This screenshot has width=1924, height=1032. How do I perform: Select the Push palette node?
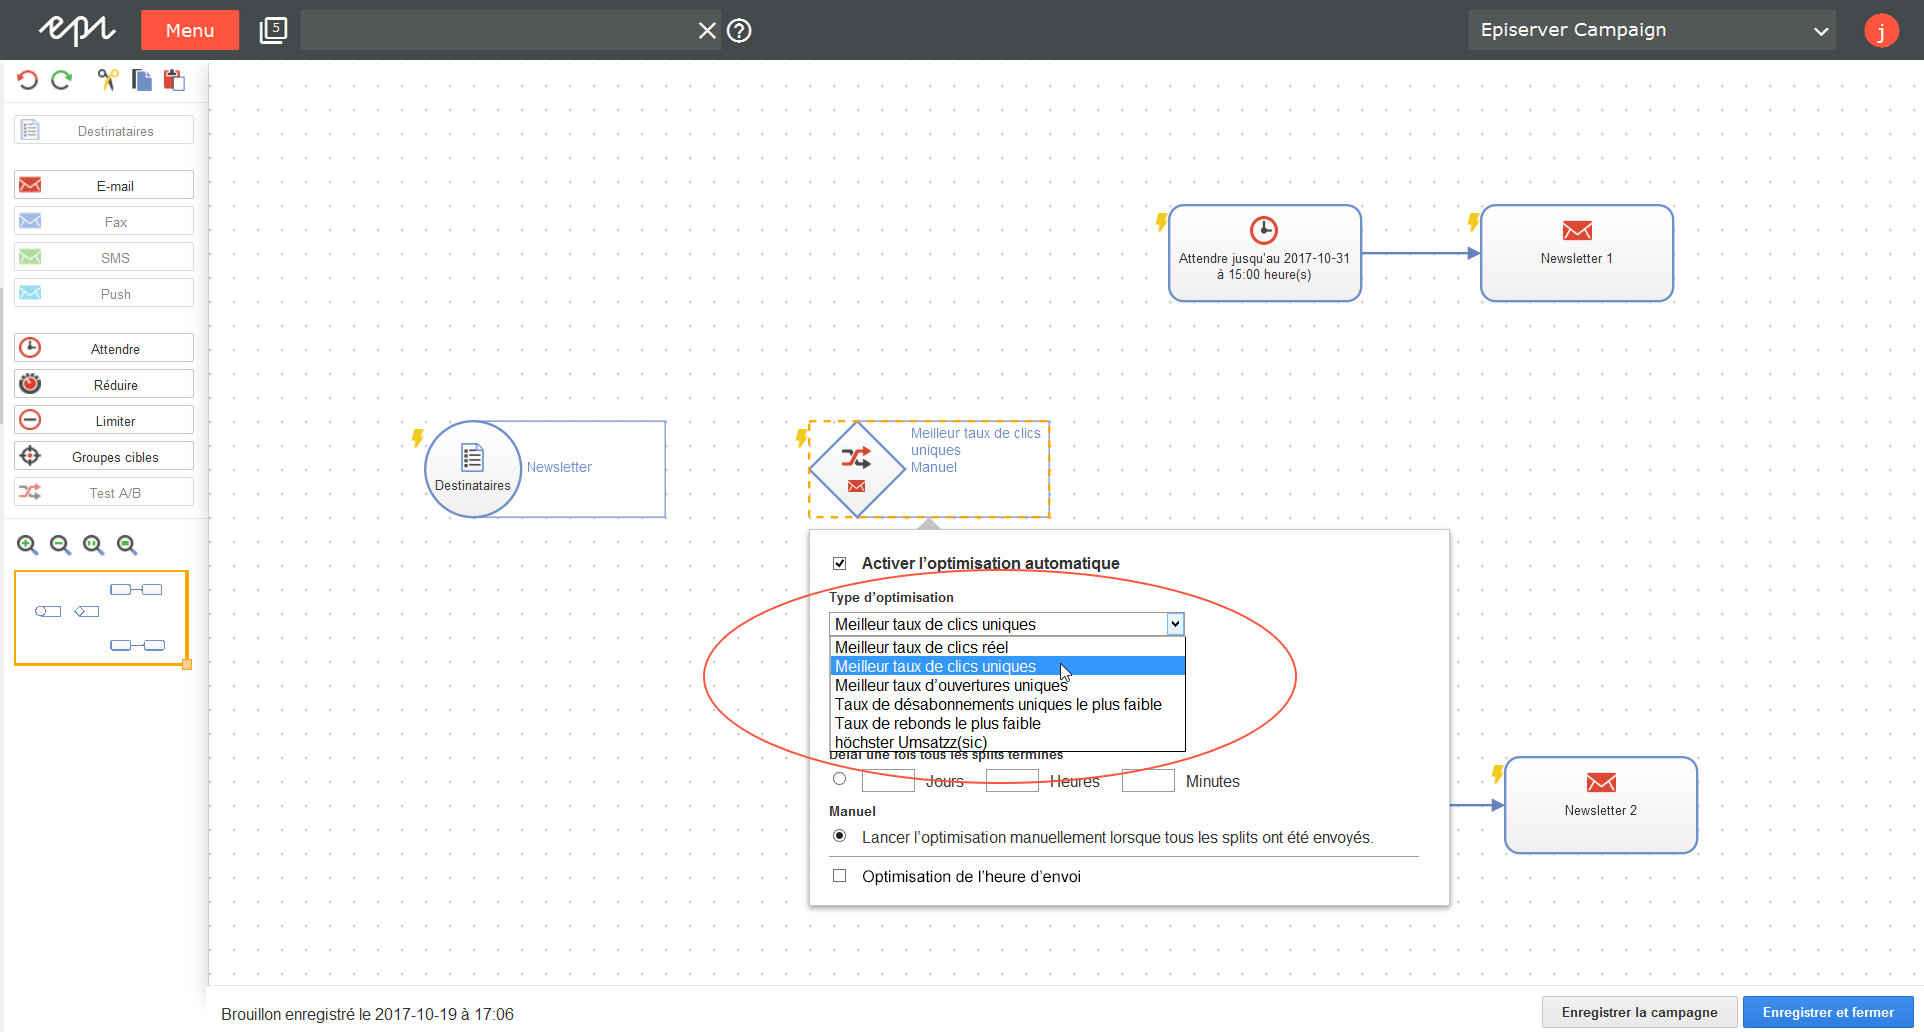pos(104,293)
